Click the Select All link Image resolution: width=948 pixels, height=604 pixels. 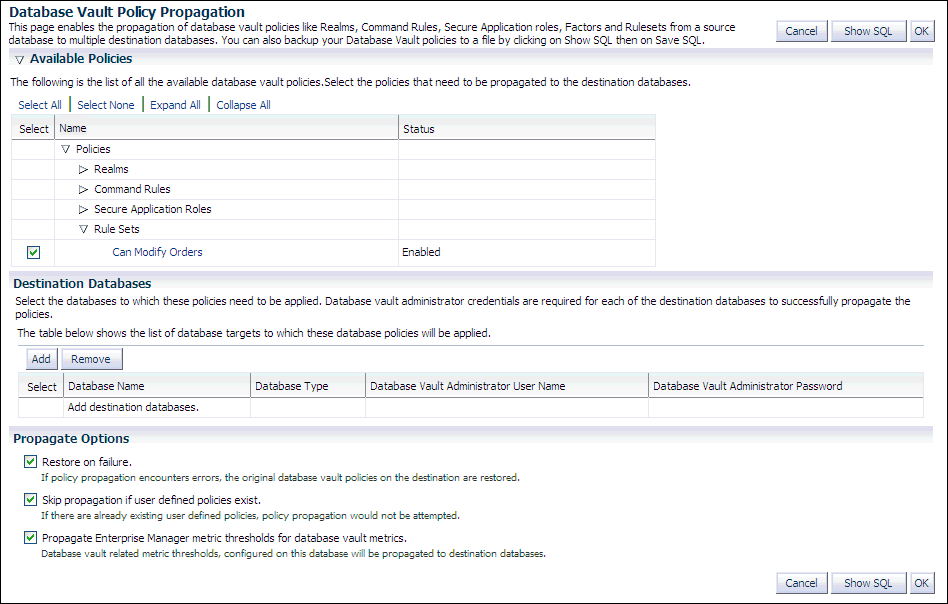[40, 105]
